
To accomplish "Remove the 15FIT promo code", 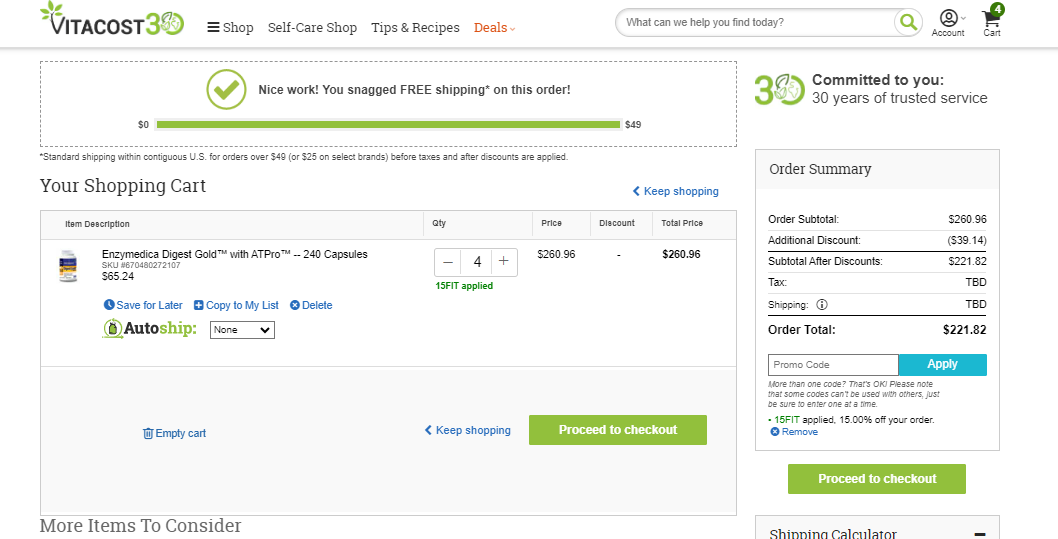I will point(794,432).
